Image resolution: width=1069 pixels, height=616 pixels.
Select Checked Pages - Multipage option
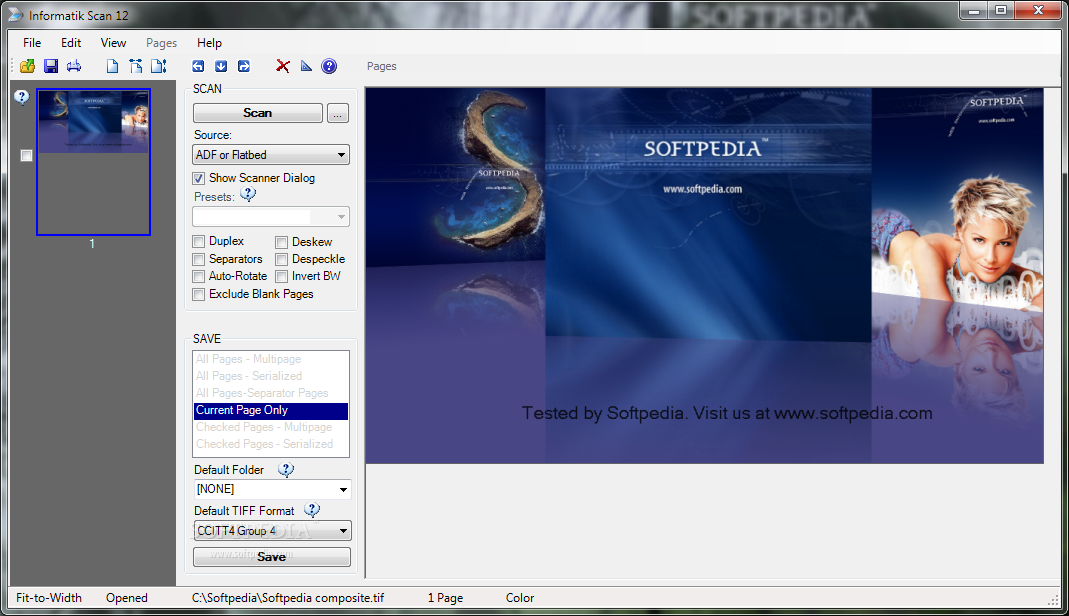click(271, 427)
